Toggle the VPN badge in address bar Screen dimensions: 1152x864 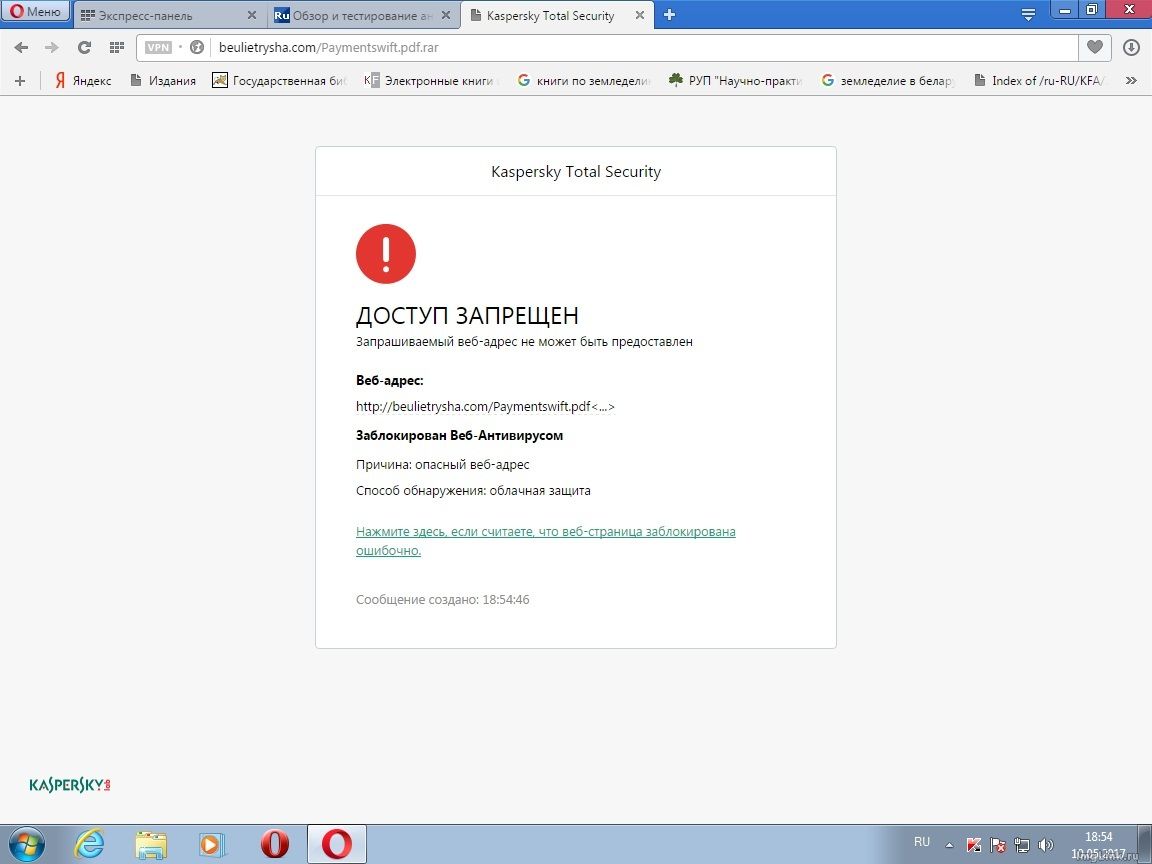(158, 48)
